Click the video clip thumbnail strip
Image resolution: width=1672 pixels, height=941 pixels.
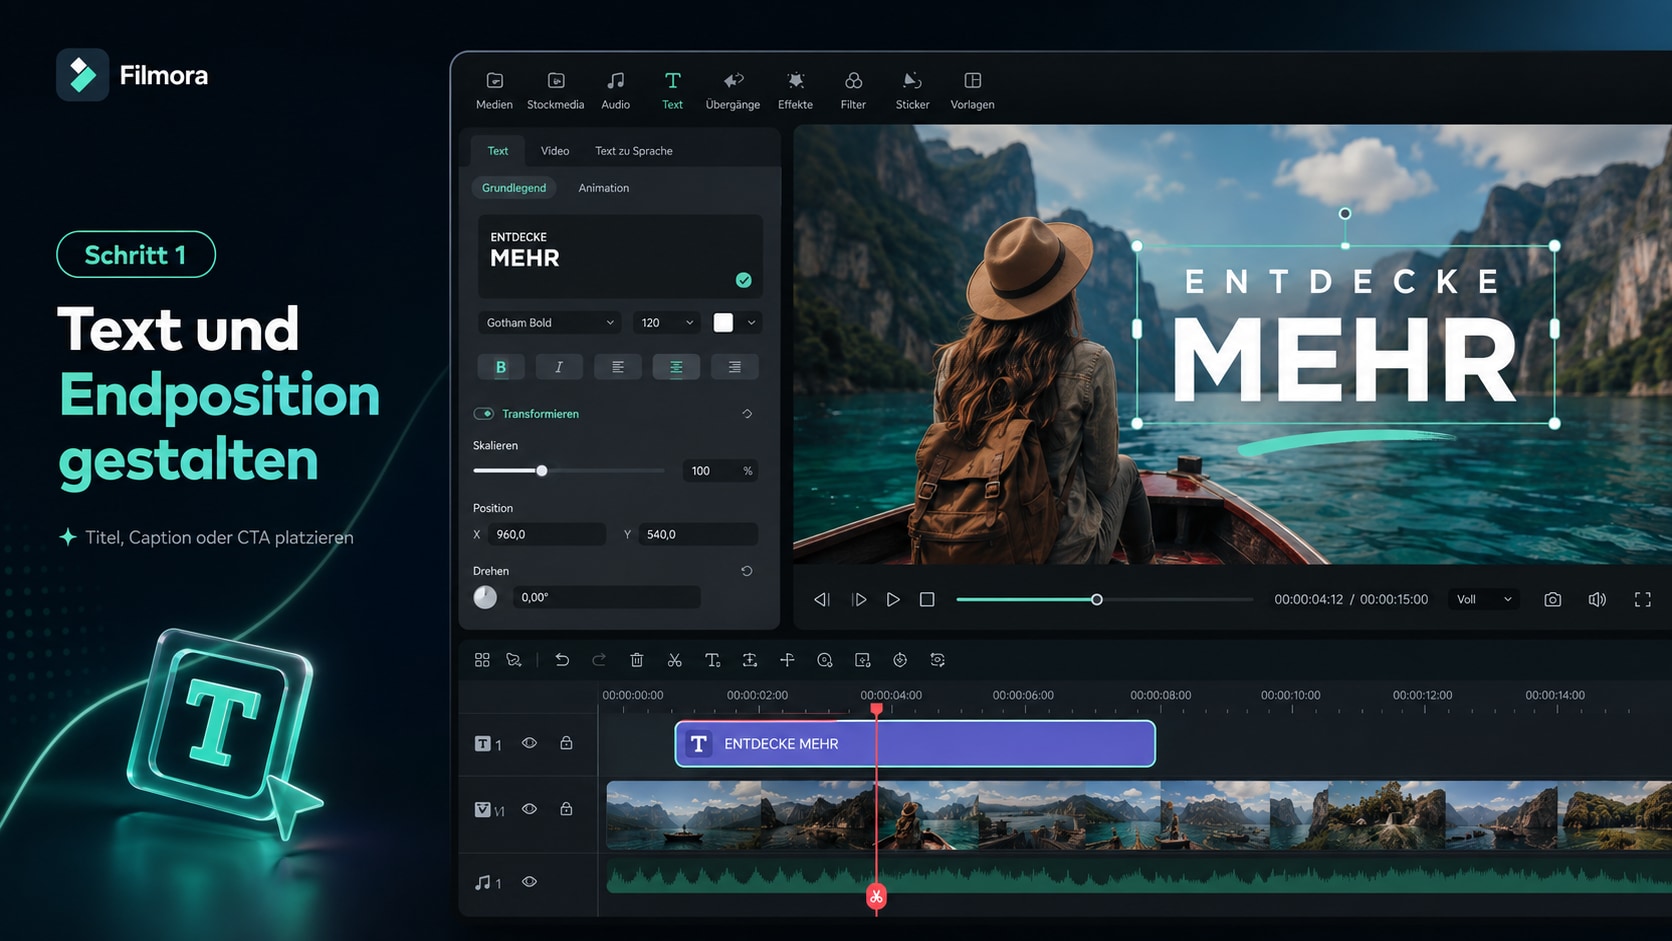[1139, 815]
